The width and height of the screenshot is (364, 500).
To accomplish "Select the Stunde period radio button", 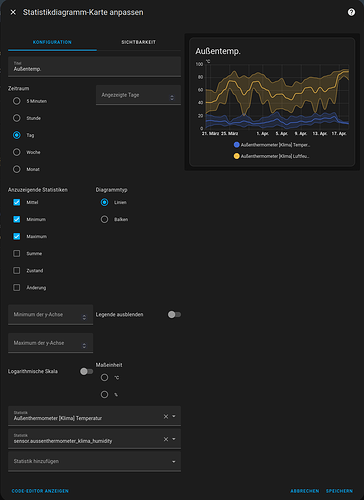I will click(x=17, y=118).
